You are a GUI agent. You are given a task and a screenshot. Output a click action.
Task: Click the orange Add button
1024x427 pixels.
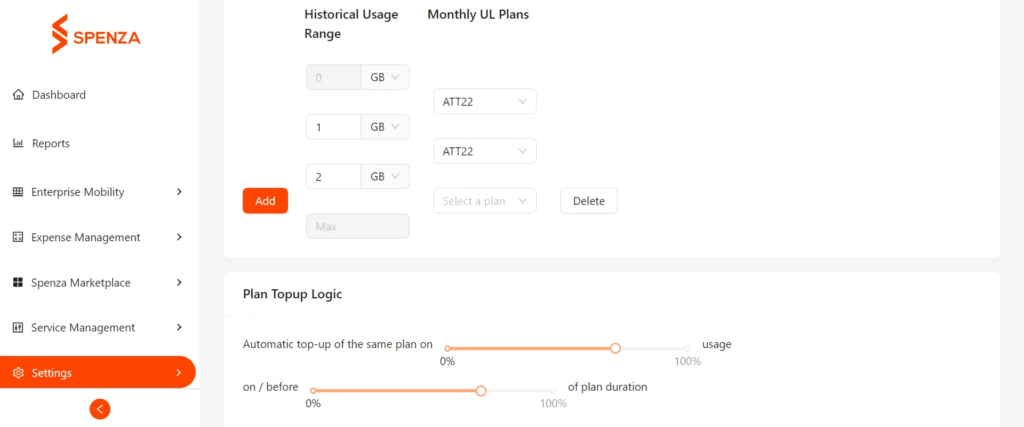(x=265, y=201)
